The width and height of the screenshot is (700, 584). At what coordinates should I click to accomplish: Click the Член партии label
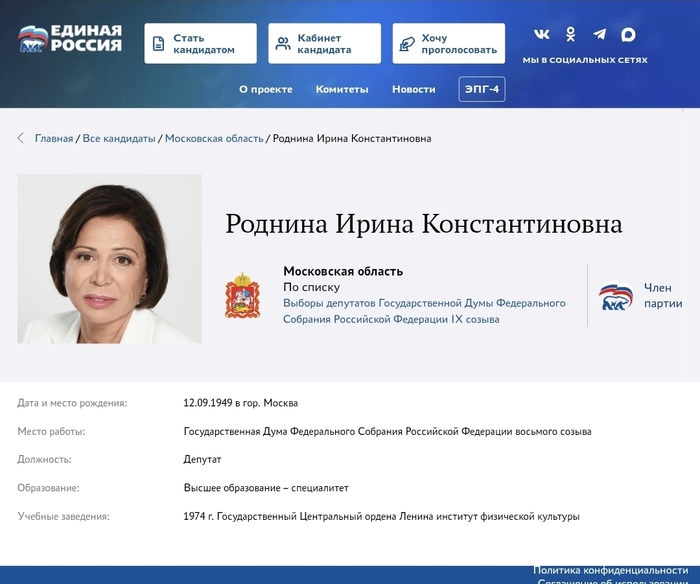click(663, 296)
